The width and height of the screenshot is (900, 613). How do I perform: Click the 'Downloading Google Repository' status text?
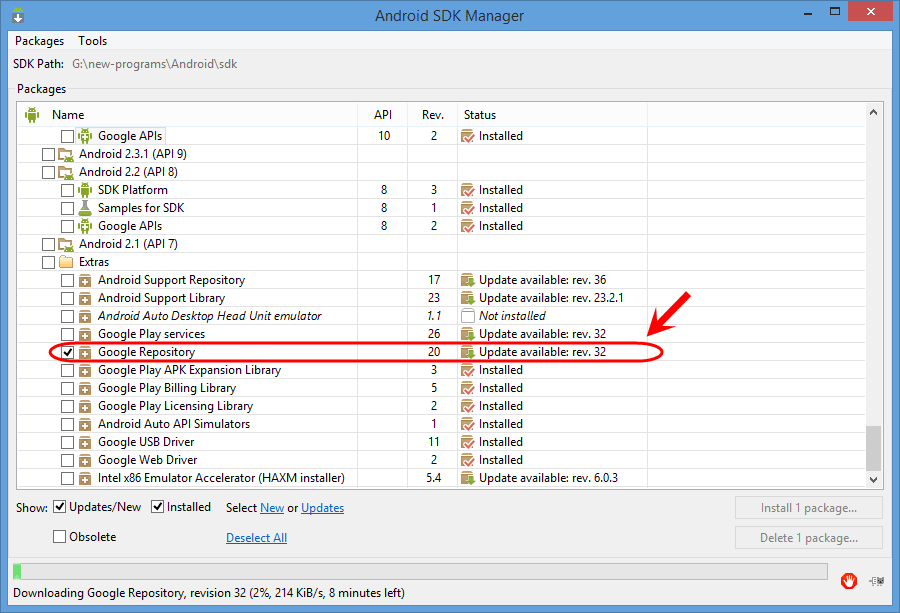(x=209, y=593)
